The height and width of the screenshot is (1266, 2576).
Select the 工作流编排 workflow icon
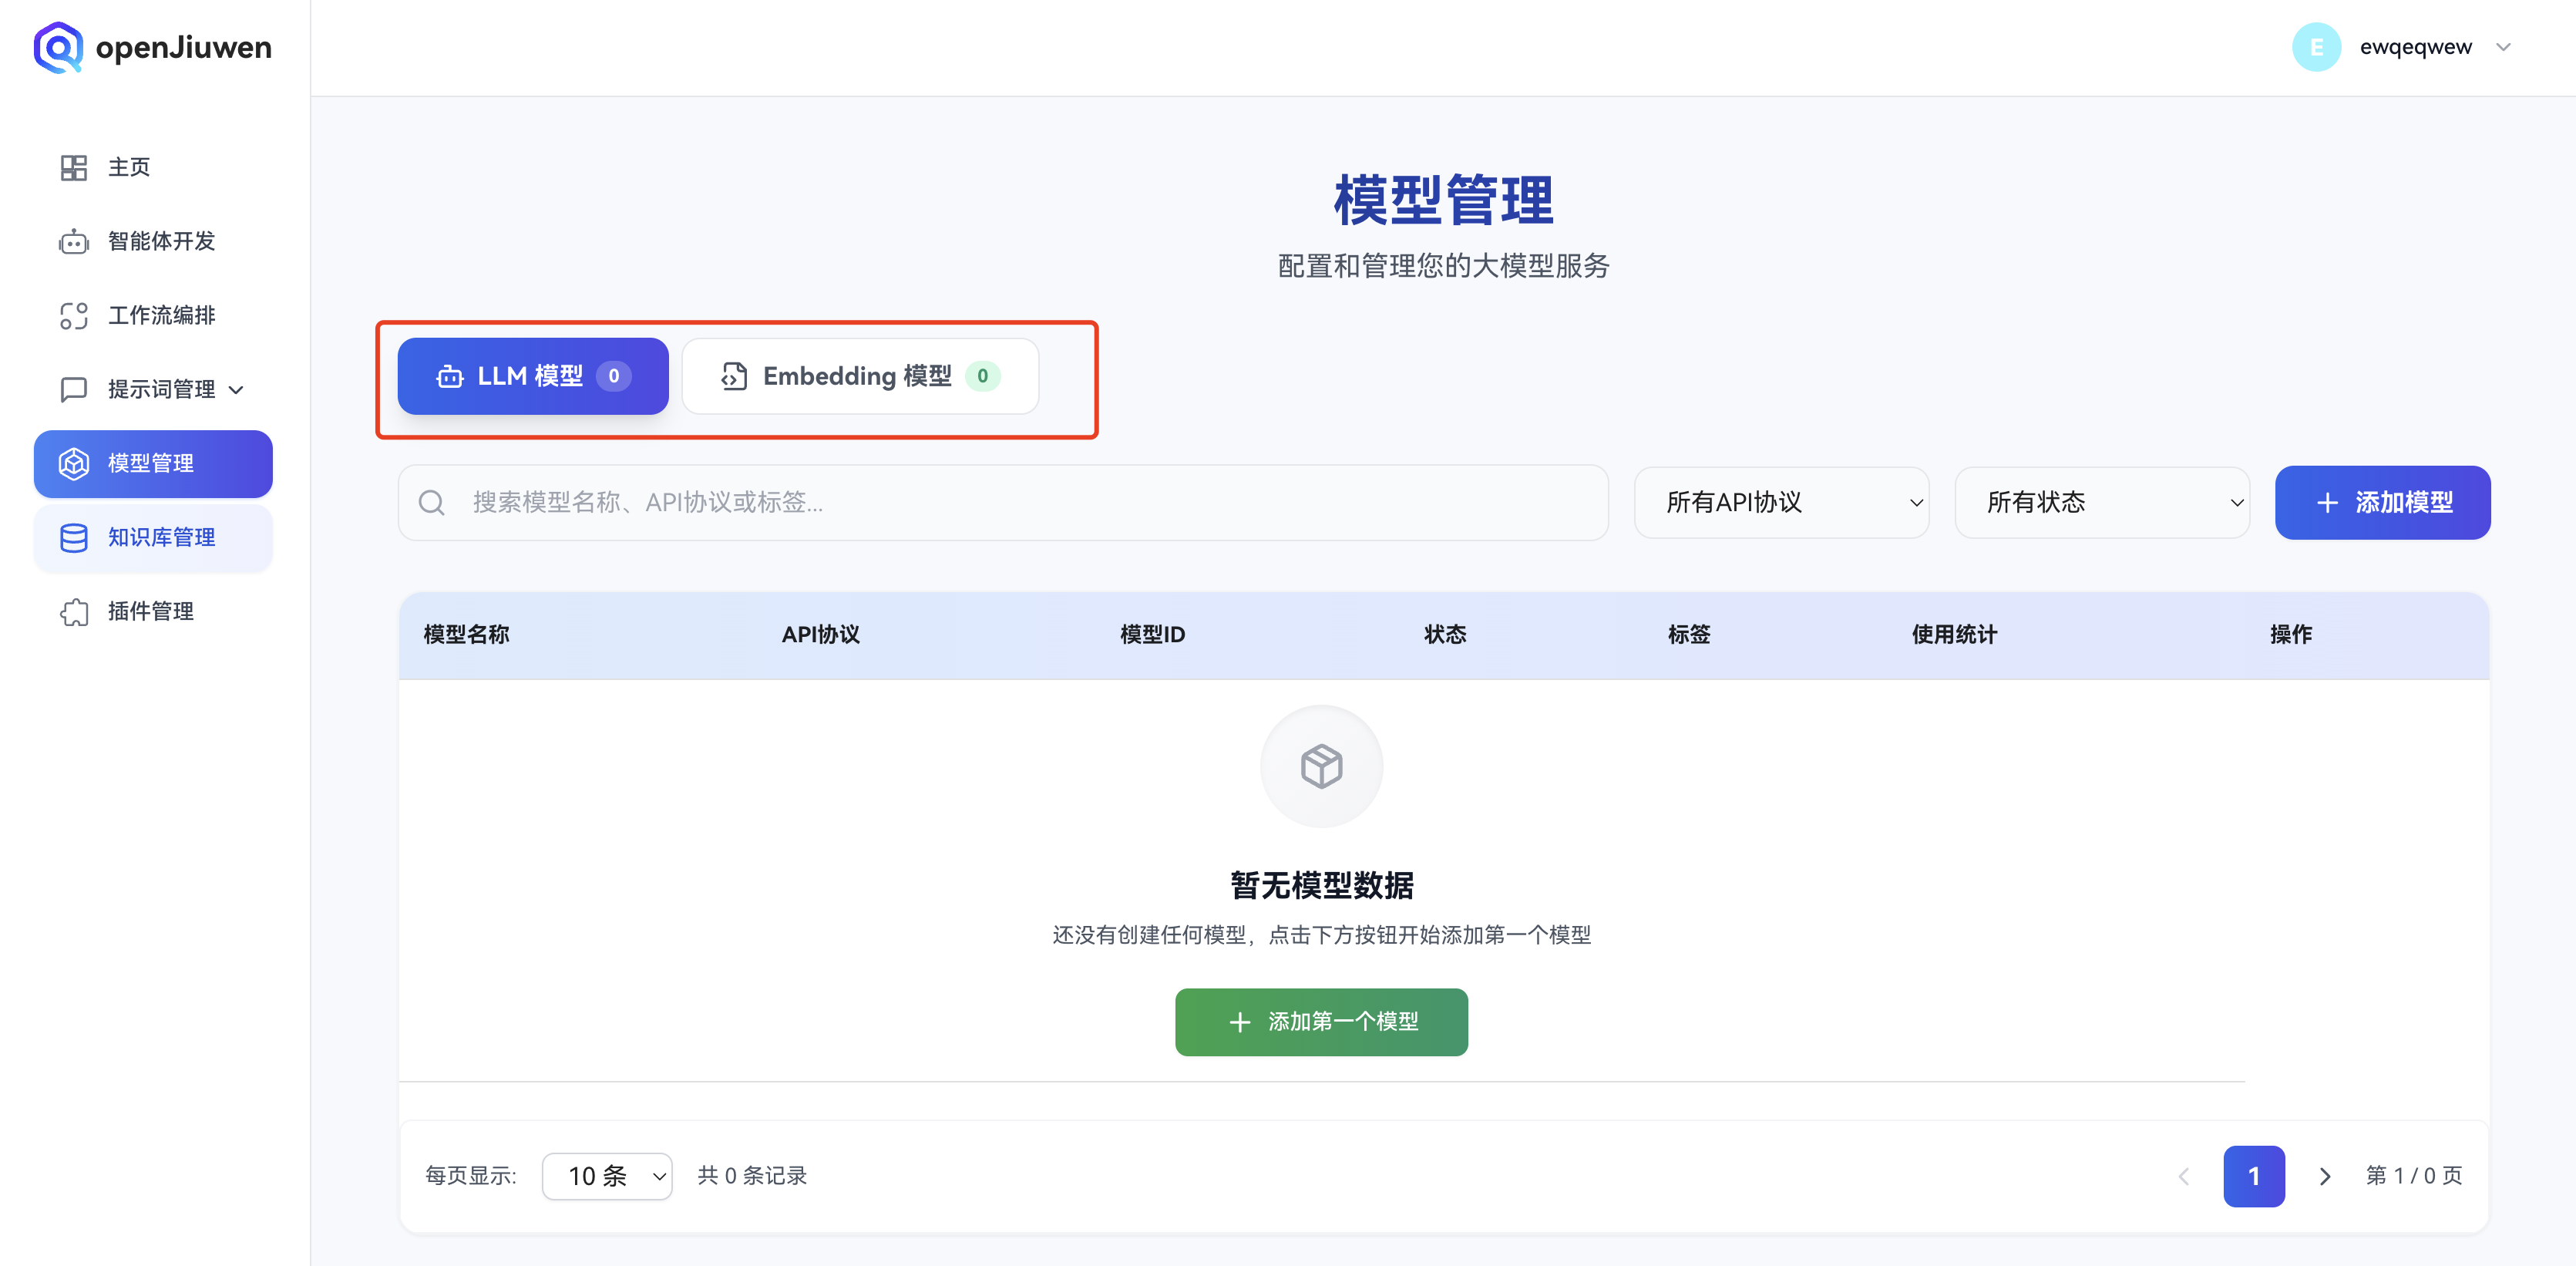74,315
